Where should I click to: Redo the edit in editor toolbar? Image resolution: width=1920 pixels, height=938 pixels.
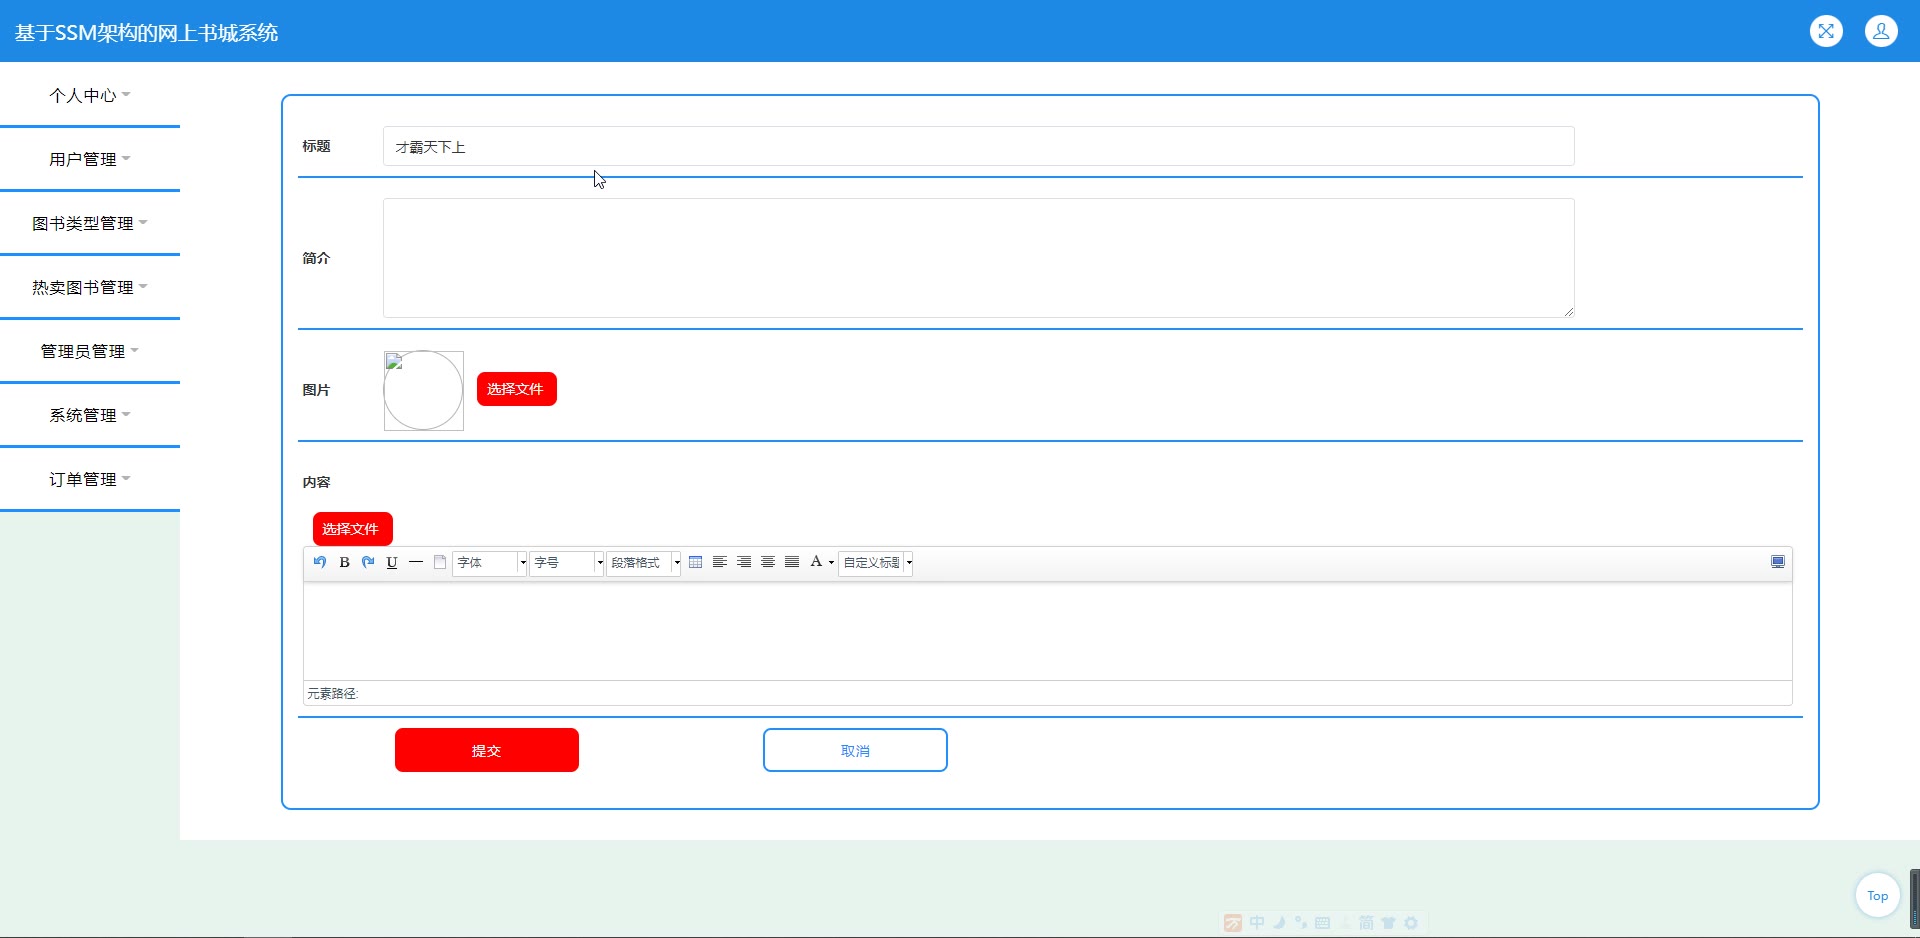pos(368,562)
